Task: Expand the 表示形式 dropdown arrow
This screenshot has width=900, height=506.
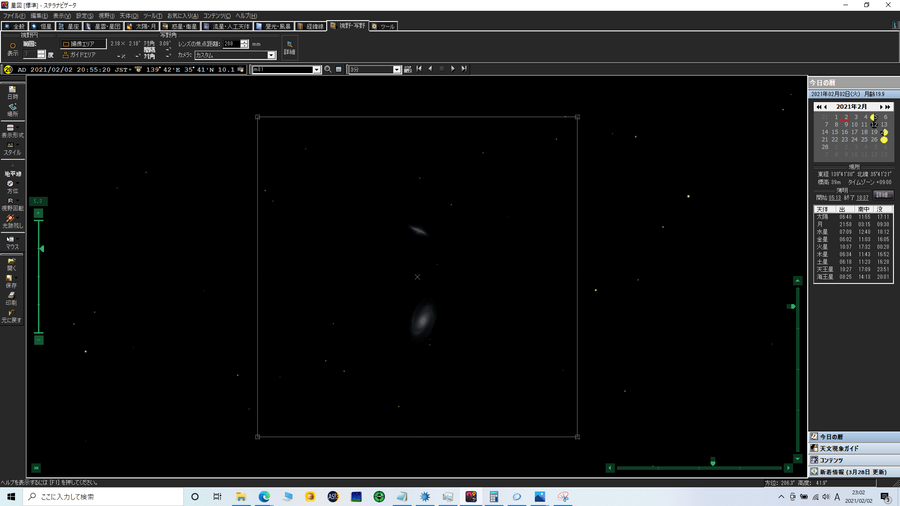Action: tap(19, 127)
